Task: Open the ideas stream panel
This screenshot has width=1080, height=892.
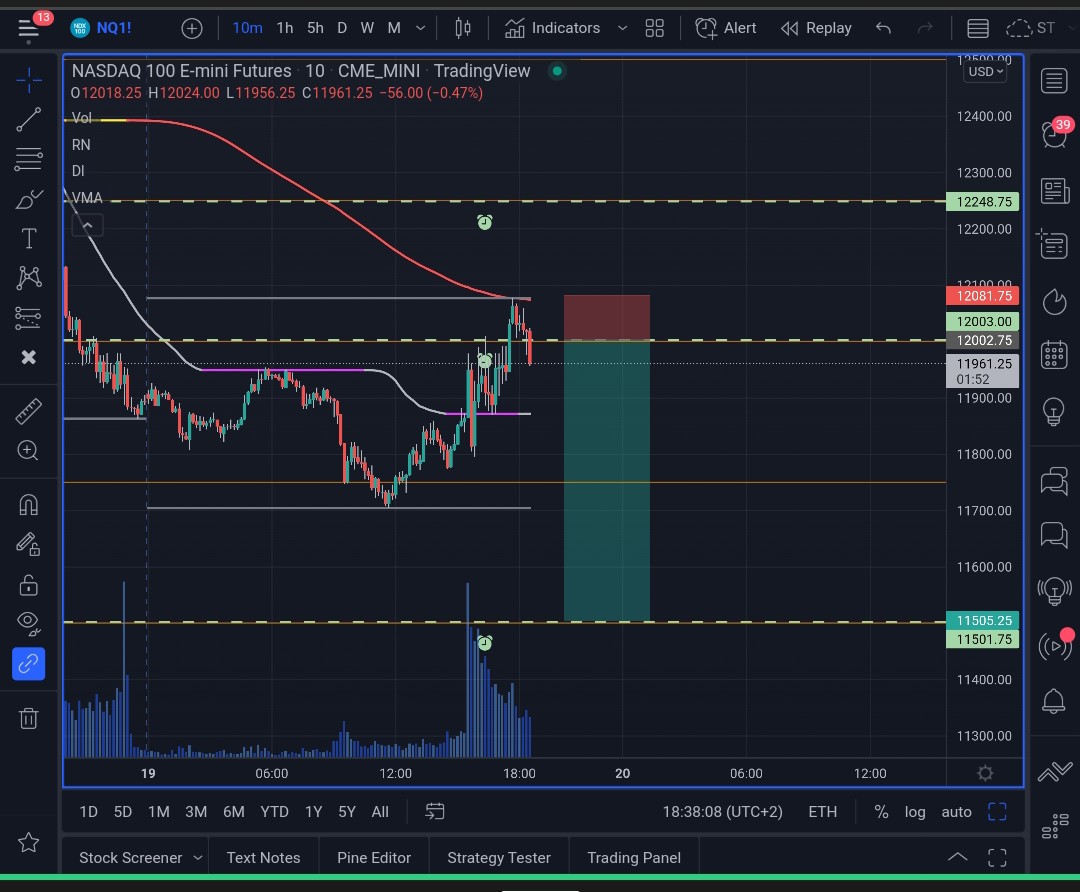Action: click(x=1055, y=591)
